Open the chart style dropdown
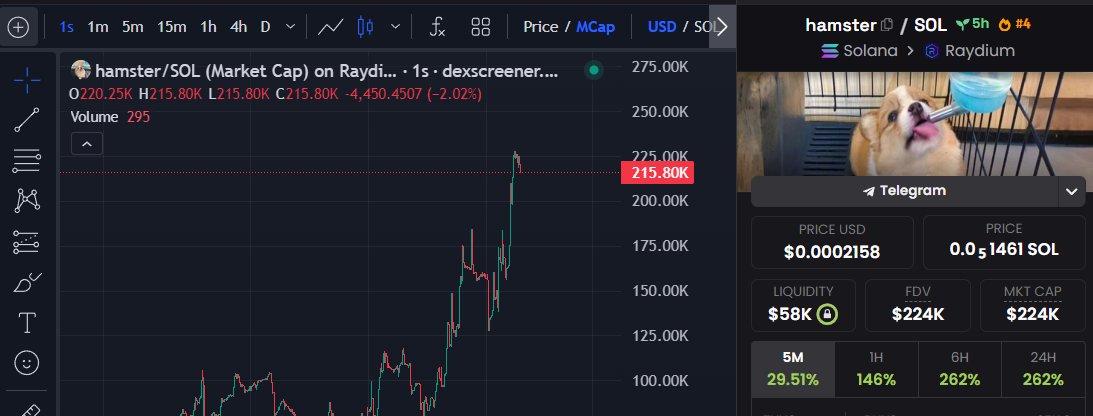 [x=396, y=27]
